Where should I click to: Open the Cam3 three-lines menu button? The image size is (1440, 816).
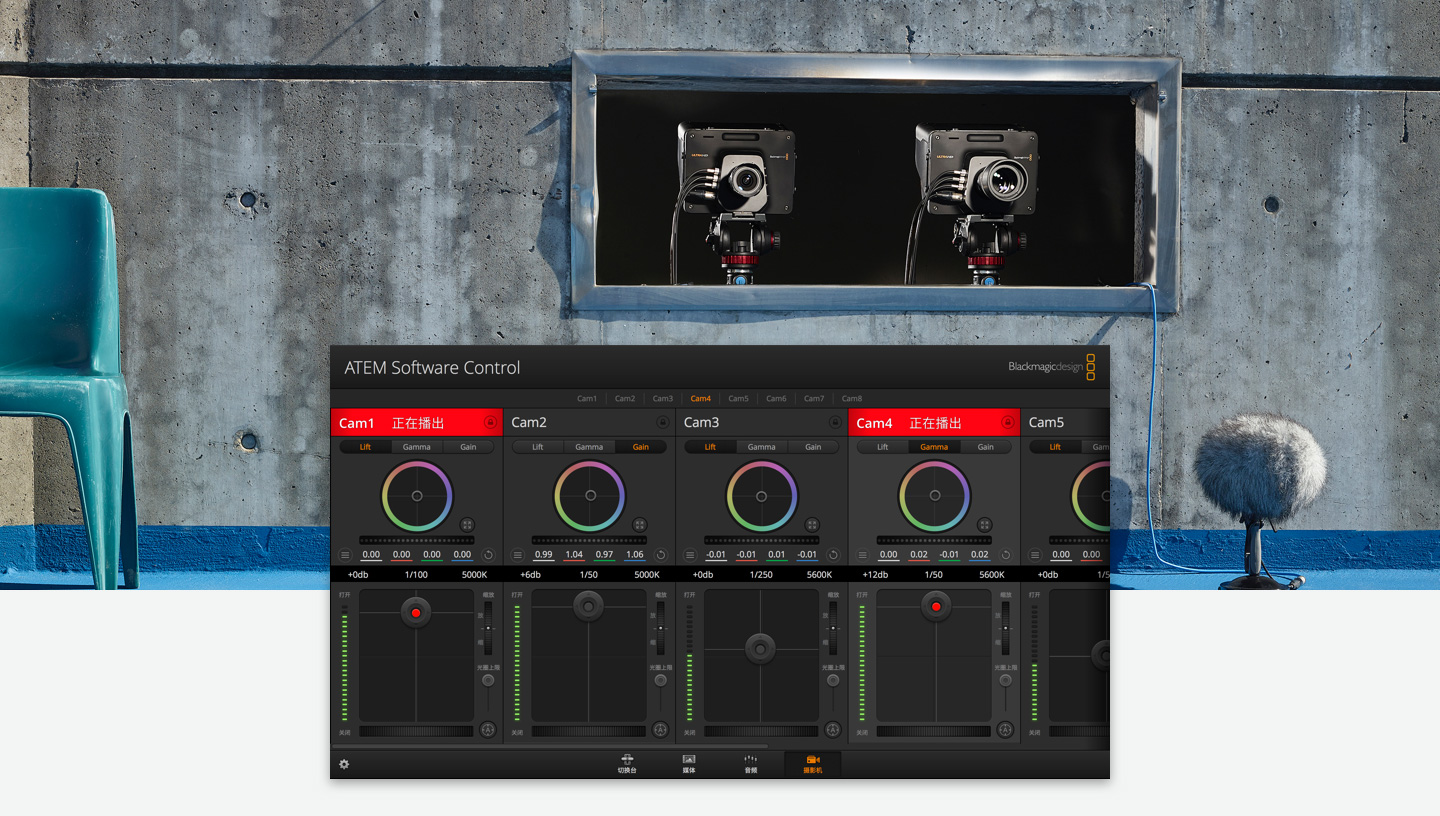690,555
